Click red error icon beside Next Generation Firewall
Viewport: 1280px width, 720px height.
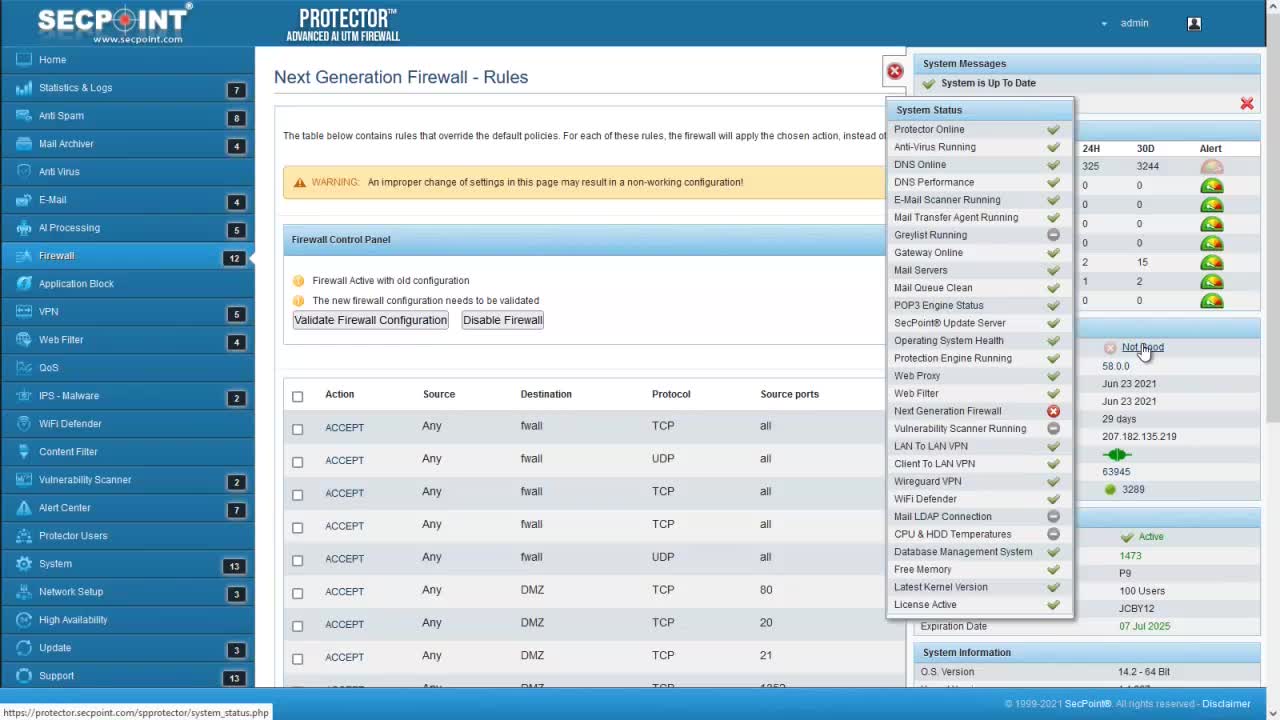coord(1053,411)
